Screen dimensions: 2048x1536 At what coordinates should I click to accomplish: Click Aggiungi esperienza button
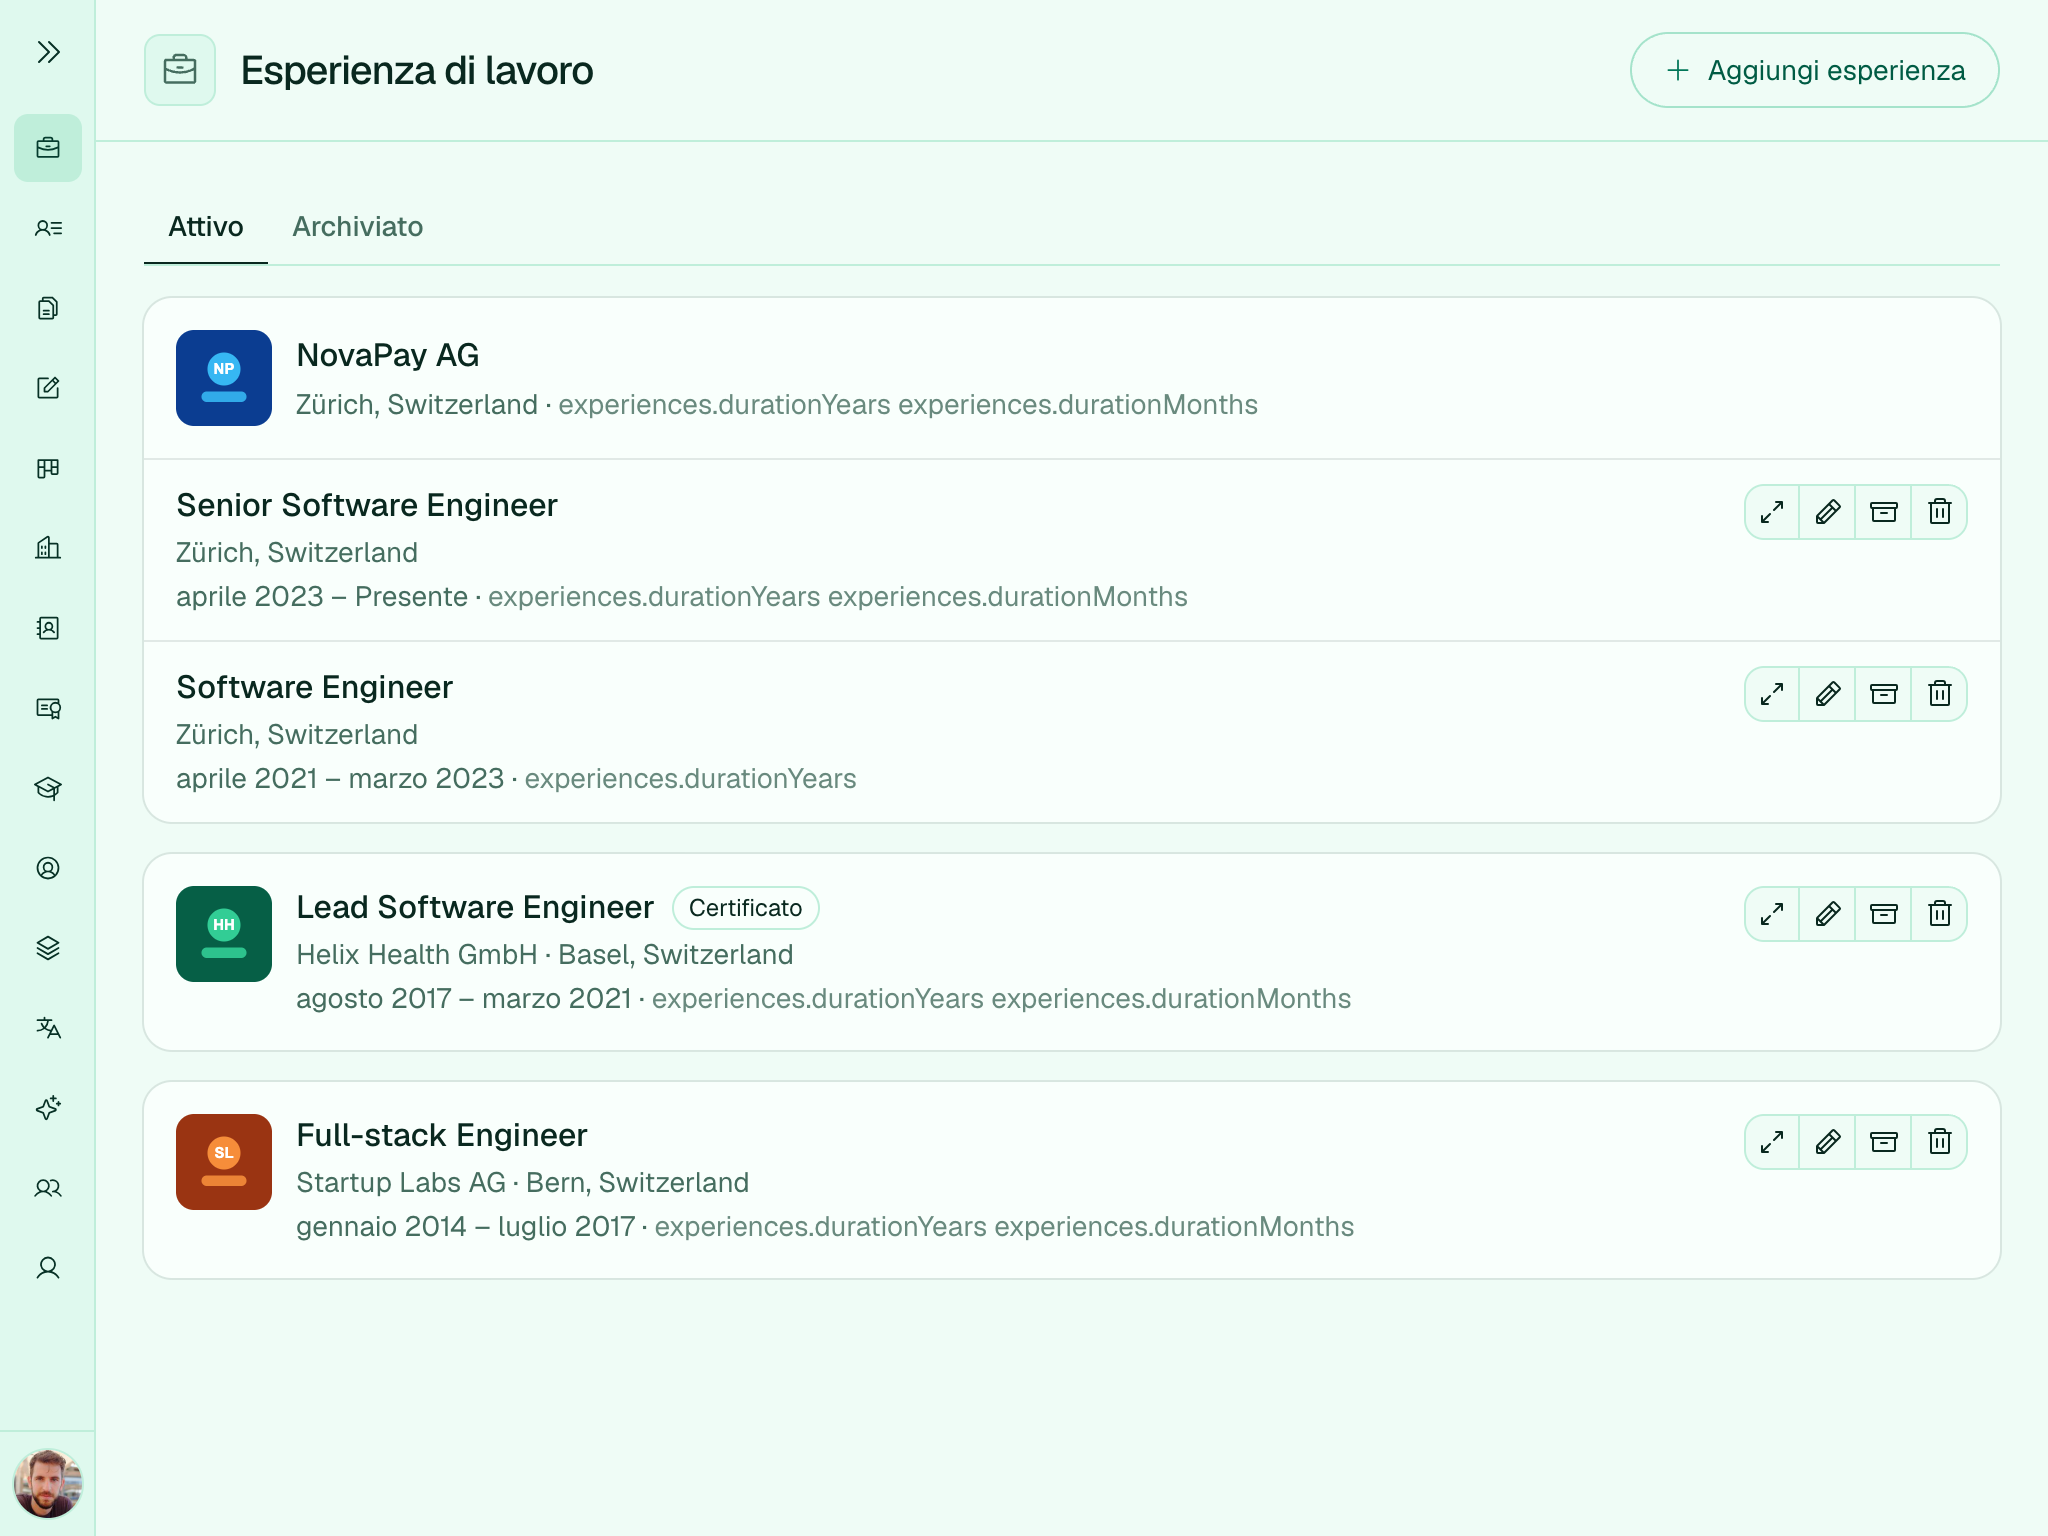click(1814, 70)
